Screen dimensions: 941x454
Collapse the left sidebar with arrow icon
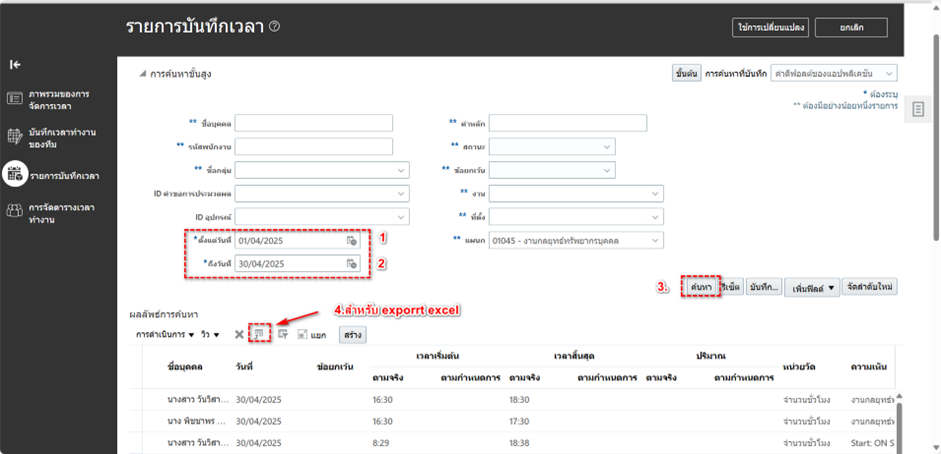pyautogui.click(x=15, y=64)
